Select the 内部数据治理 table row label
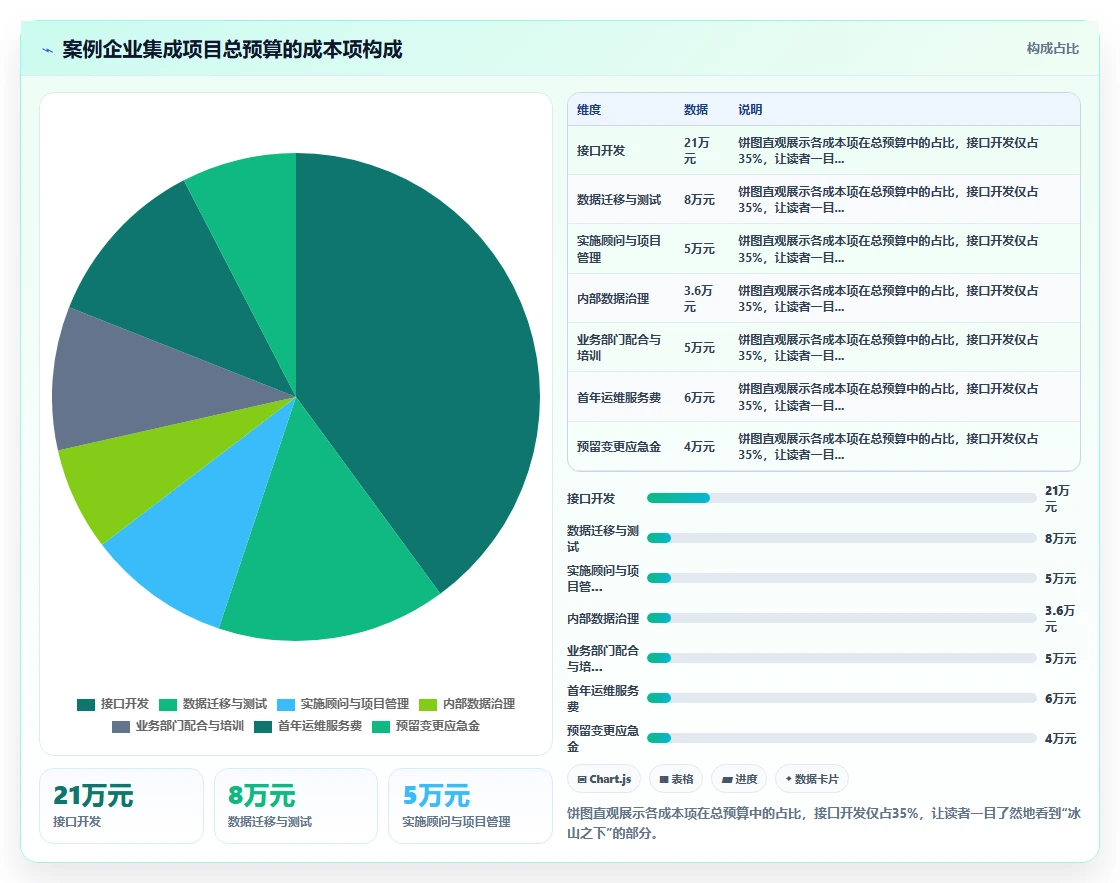The height and width of the screenshot is (883, 1120). [614, 299]
